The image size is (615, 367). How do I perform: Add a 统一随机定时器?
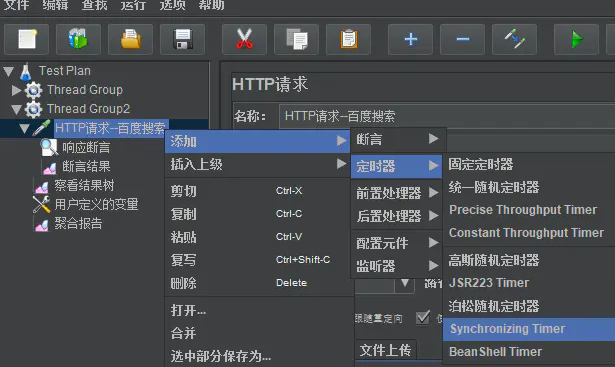pos(529,187)
